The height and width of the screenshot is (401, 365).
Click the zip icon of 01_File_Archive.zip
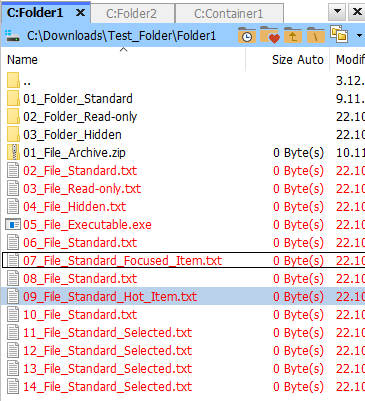coord(13,153)
